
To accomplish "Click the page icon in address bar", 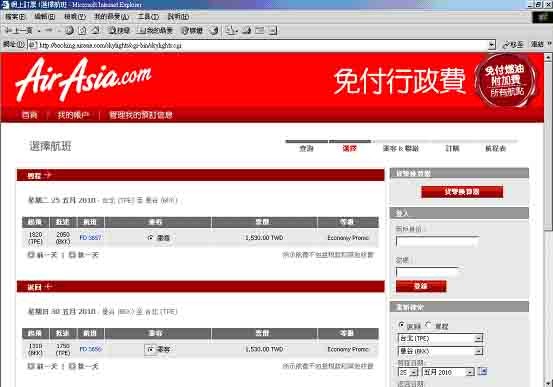I will click(x=33, y=45).
